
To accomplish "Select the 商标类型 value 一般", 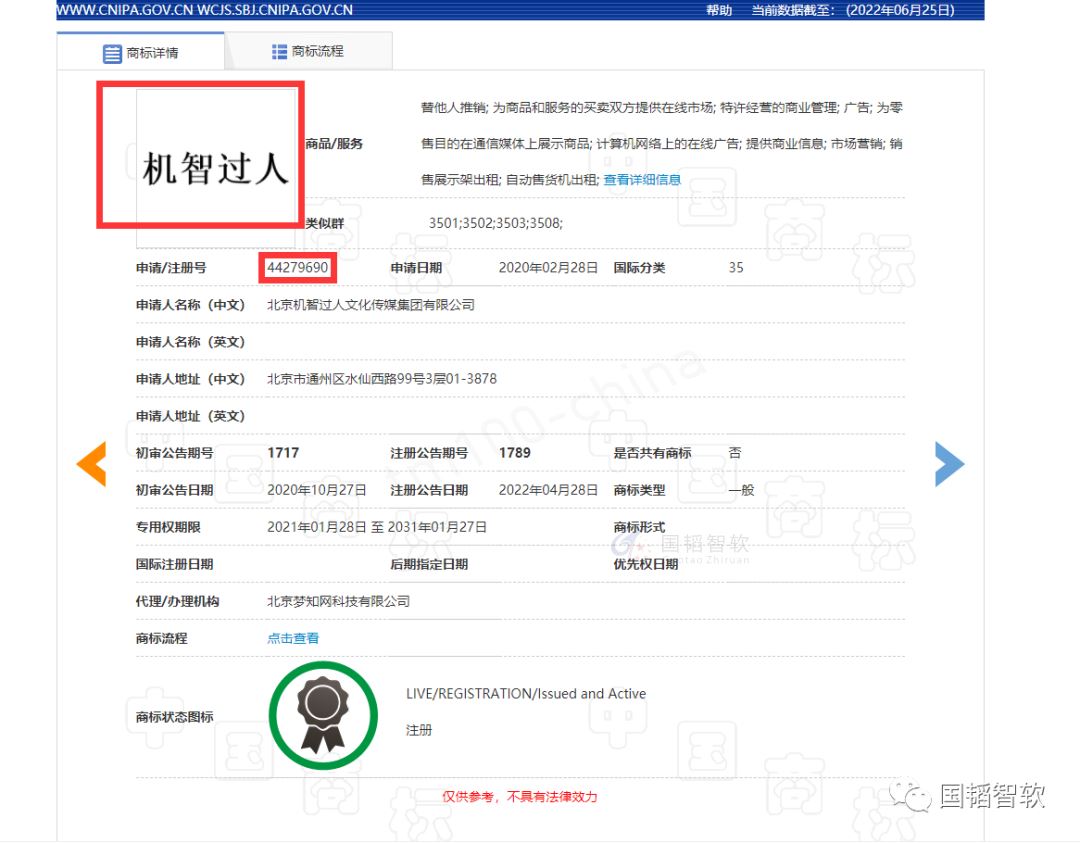I will pos(741,490).
